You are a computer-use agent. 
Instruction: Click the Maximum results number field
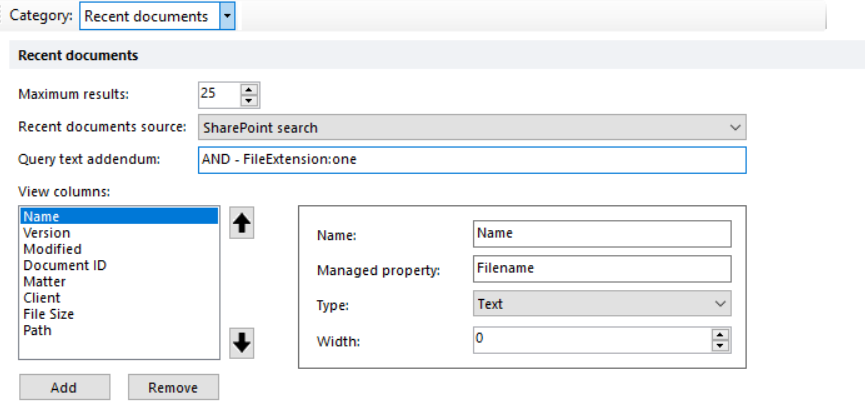click(220, 95)
